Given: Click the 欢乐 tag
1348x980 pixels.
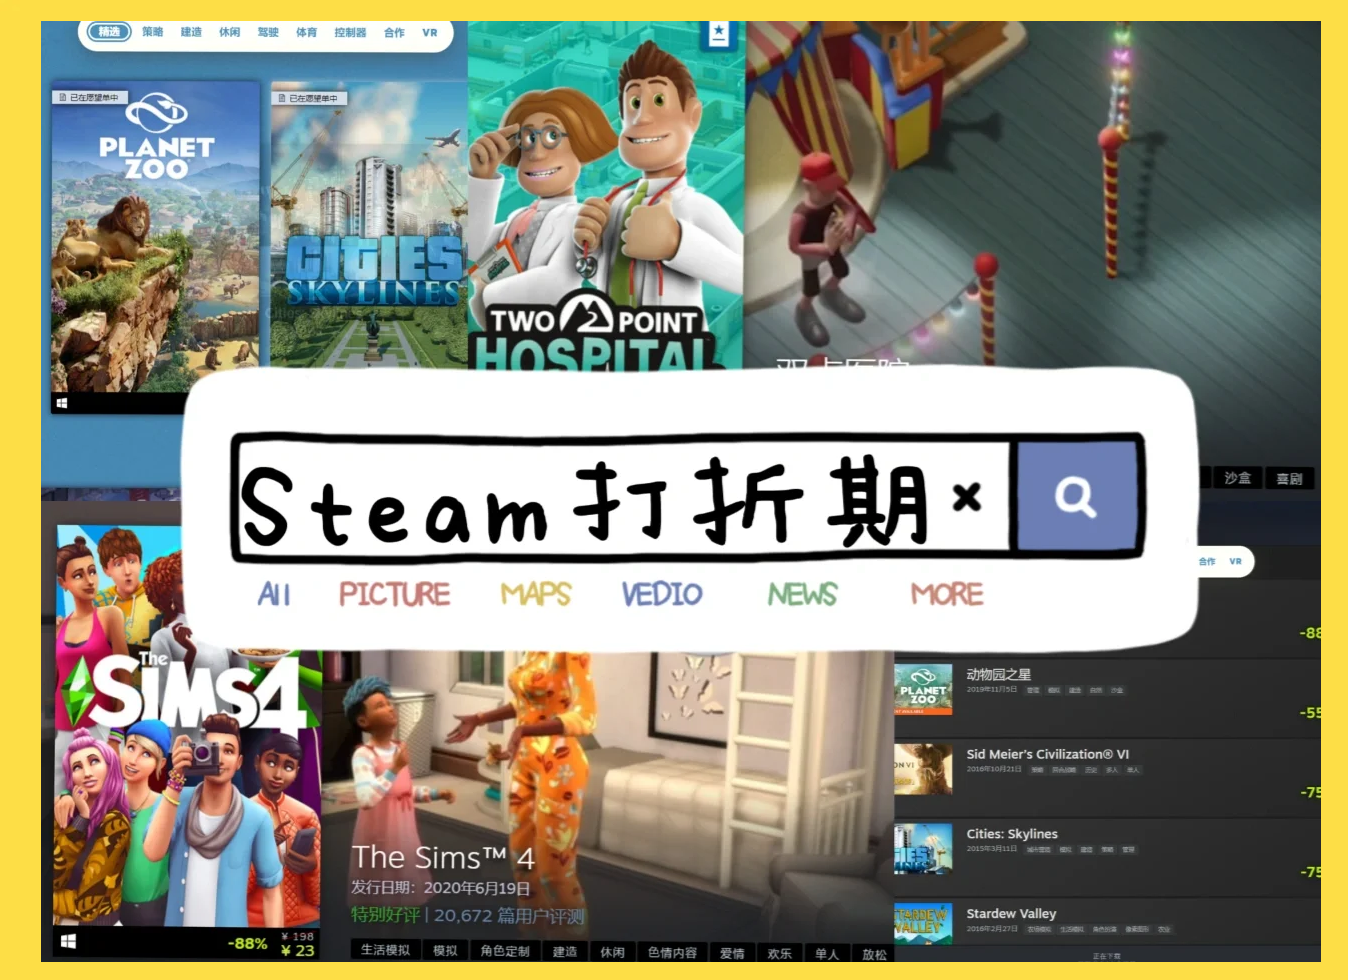Looking at the screenshot, I should click(779, 954).
